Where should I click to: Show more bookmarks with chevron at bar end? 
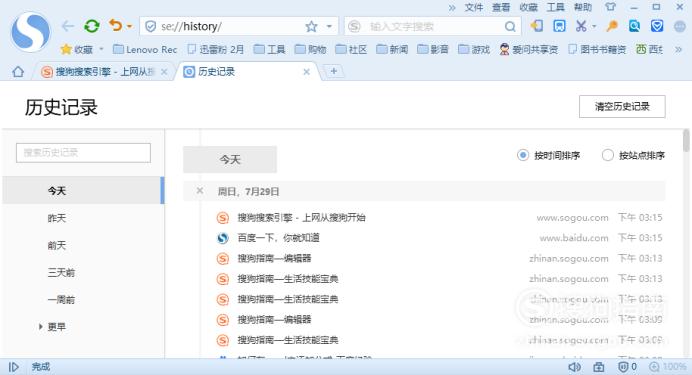(x=679, y=49)
